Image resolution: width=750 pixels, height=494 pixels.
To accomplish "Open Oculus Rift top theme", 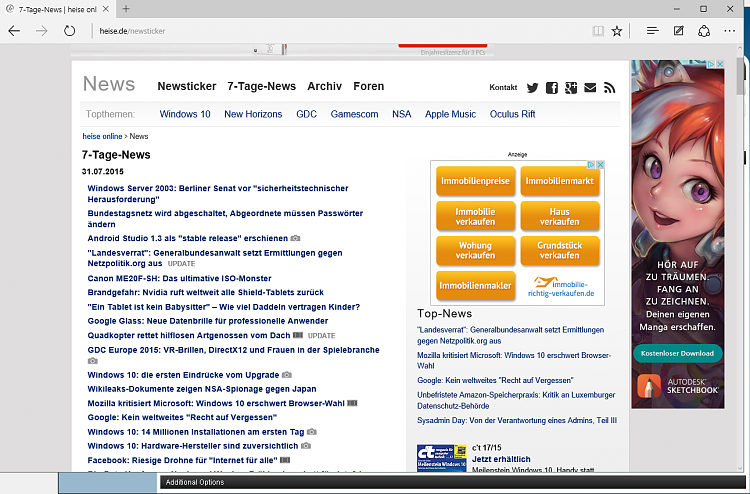I will tap(512, 114).
